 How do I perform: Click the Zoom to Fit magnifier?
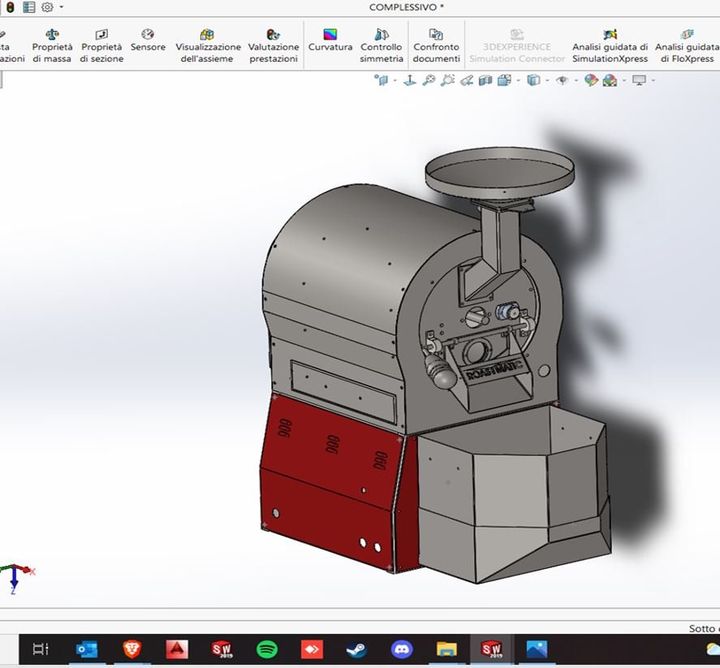point(429,80)
